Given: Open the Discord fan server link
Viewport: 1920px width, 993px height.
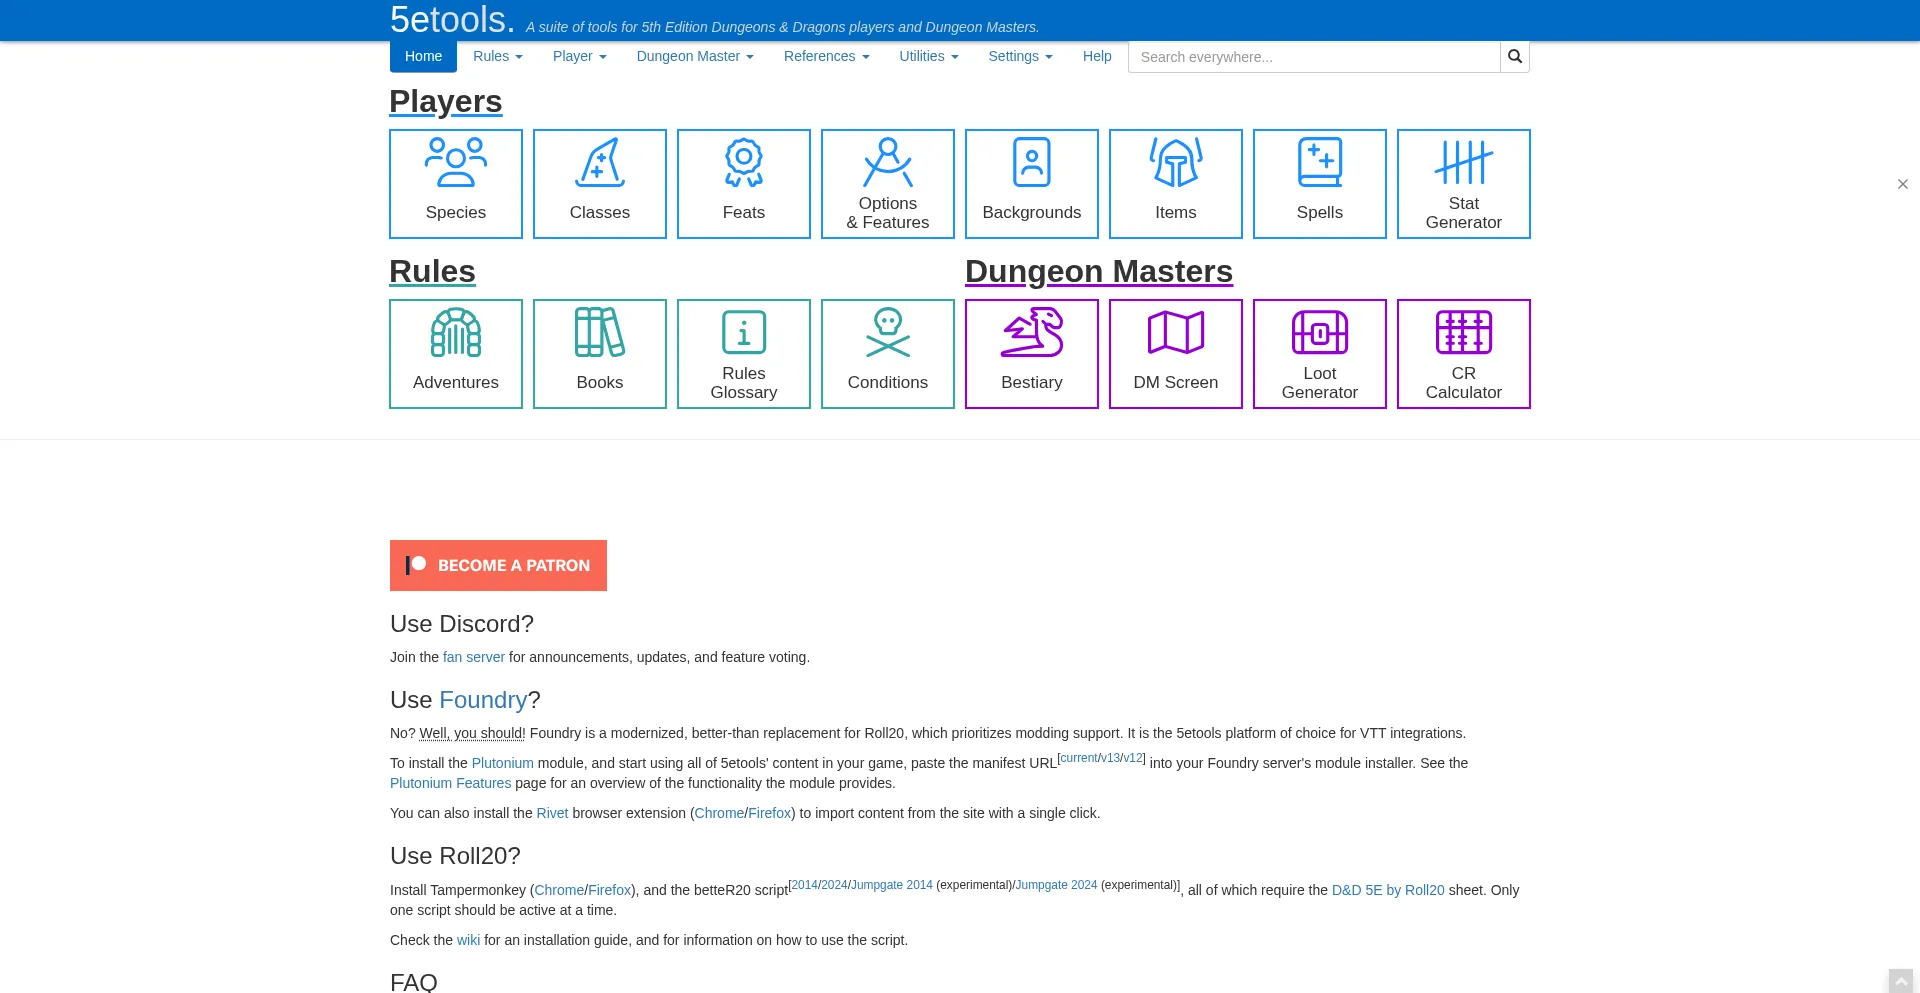Looking at the screenshot, I should pos(473,657).
